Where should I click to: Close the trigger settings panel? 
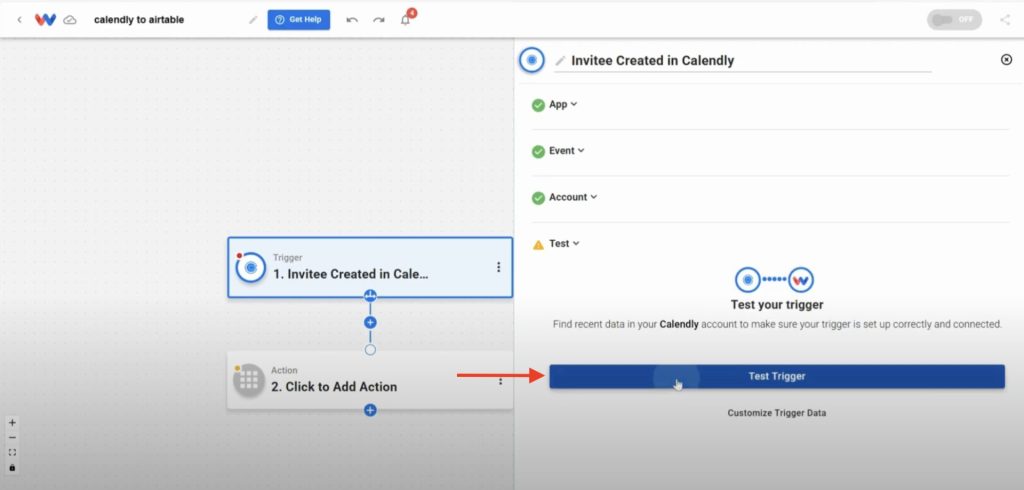point(1006,59)
